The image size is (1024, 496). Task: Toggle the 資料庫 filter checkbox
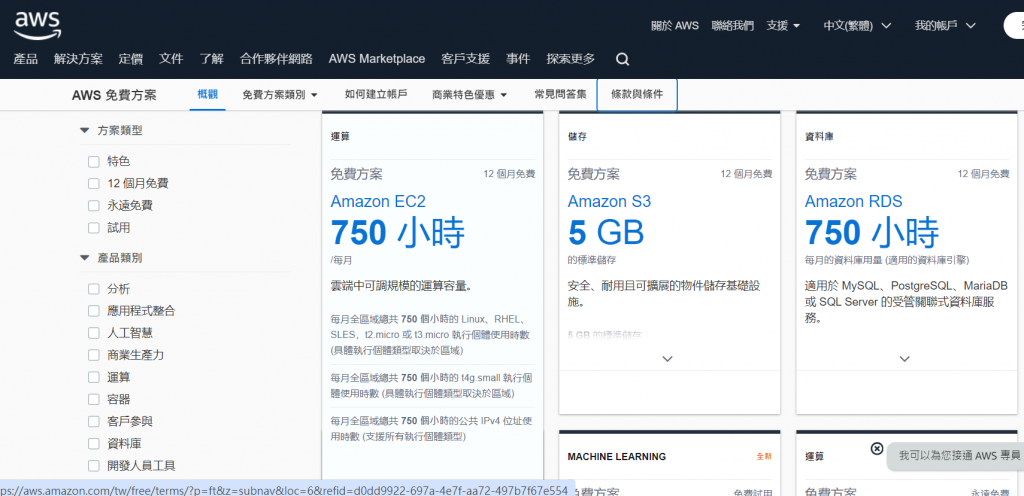point(94,444)
